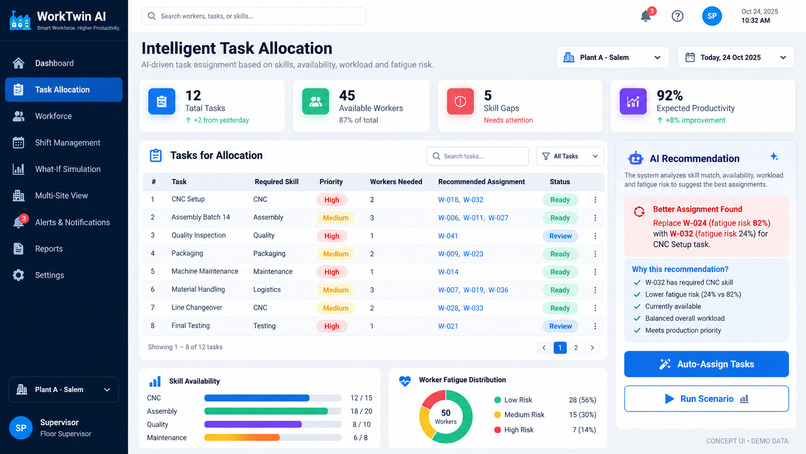
Task: Open the Plant A - Salem header dropdown
Action: [612, 57]
